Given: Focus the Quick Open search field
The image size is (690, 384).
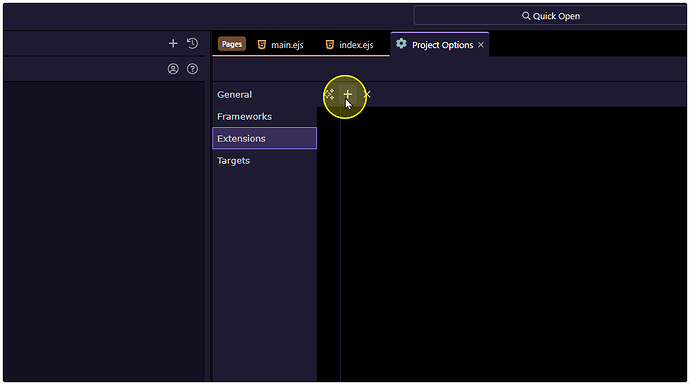Looking at the screenshot, I should (550, 16).
